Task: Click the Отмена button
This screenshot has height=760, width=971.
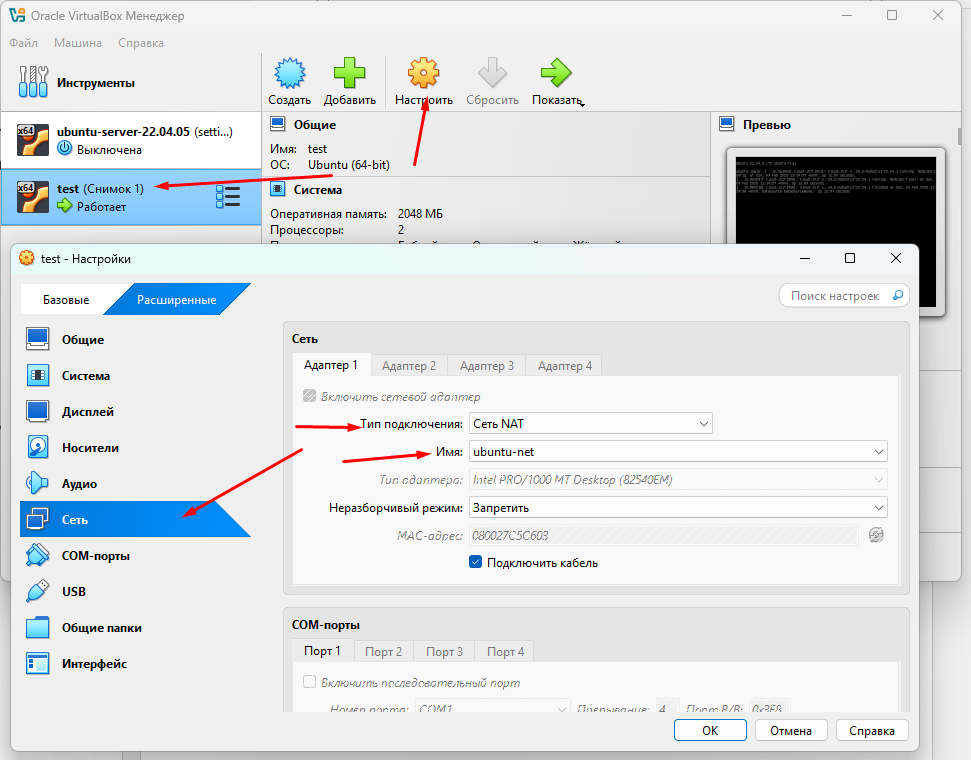Action: pos(791,730)
